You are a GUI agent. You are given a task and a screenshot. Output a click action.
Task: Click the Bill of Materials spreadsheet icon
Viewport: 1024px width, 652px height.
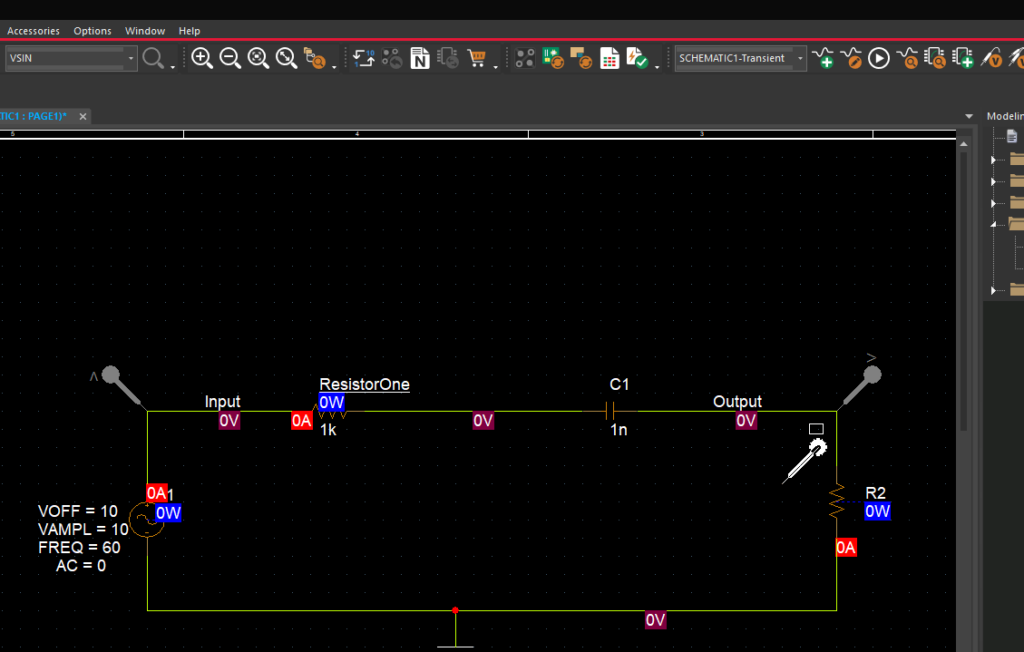click(x=609, y=58)
